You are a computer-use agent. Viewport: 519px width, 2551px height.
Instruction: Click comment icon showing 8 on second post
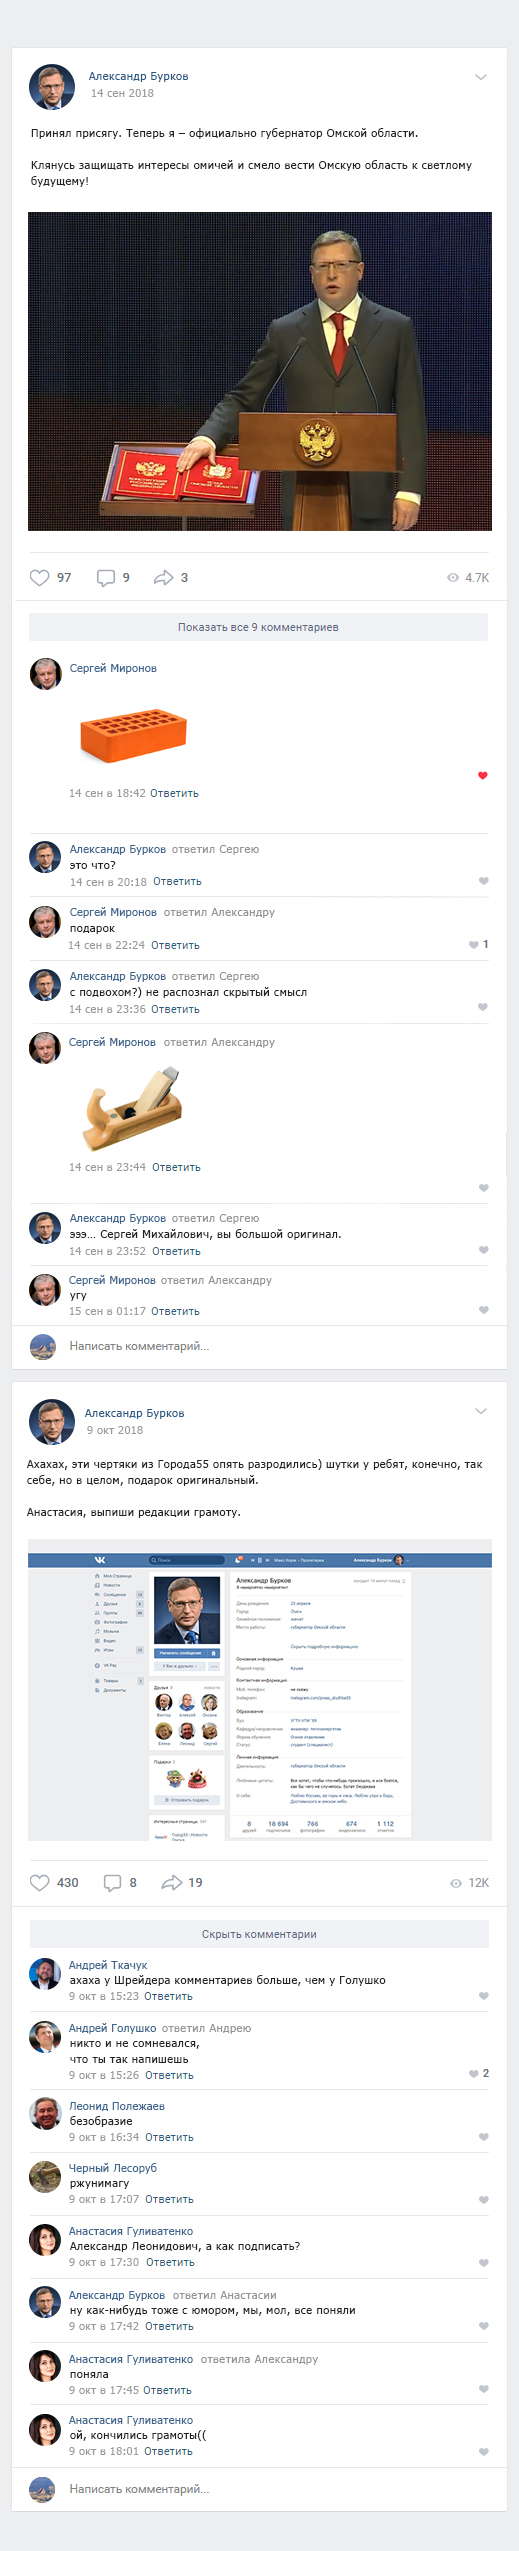113,1882
